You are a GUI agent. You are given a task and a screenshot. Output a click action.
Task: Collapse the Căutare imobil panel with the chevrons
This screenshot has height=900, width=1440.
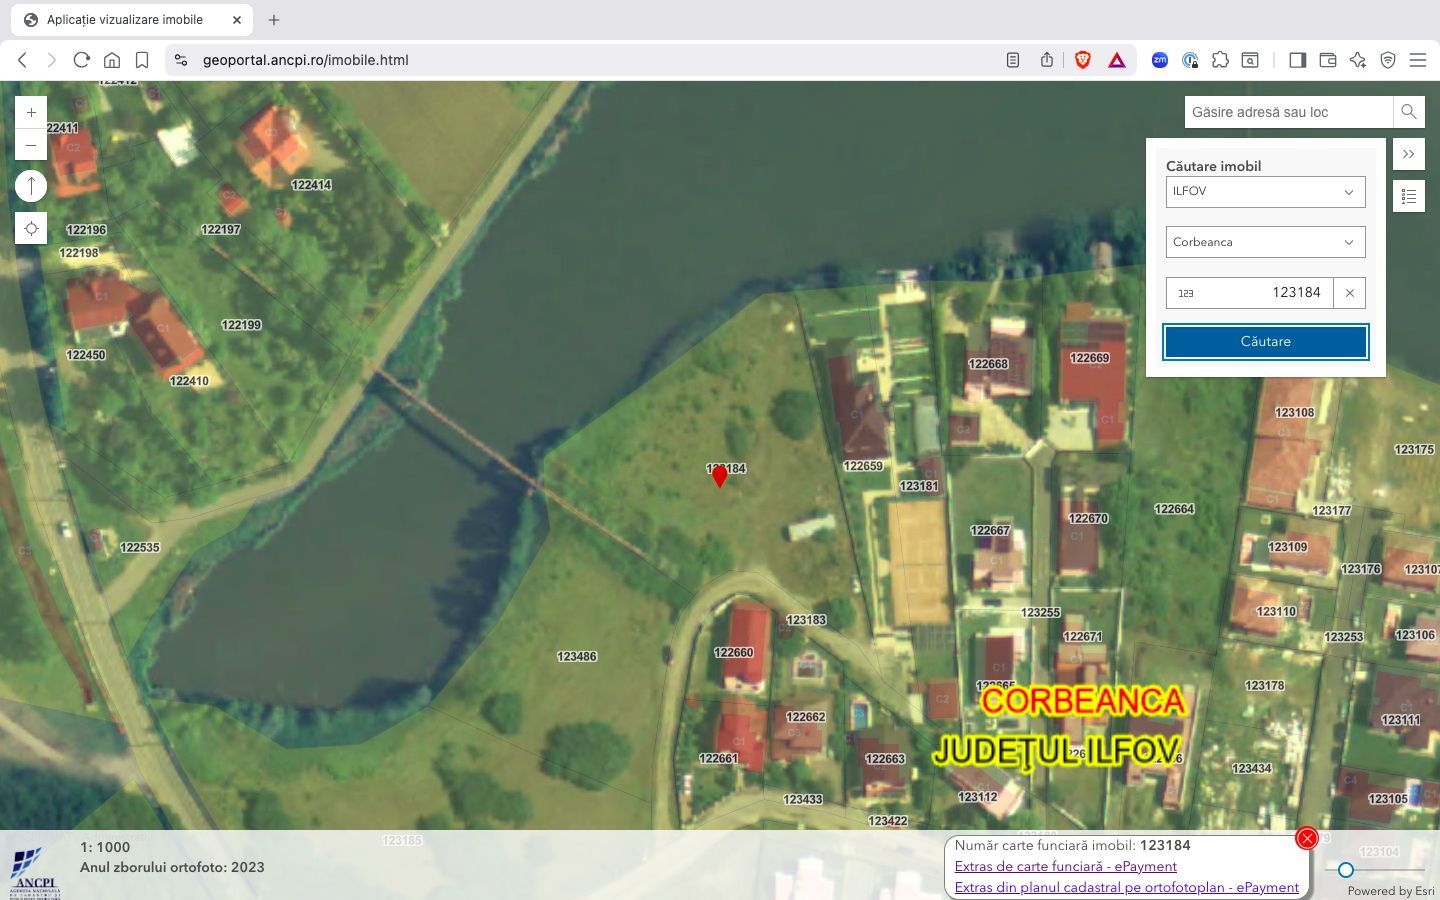(x=1408, y=154)
